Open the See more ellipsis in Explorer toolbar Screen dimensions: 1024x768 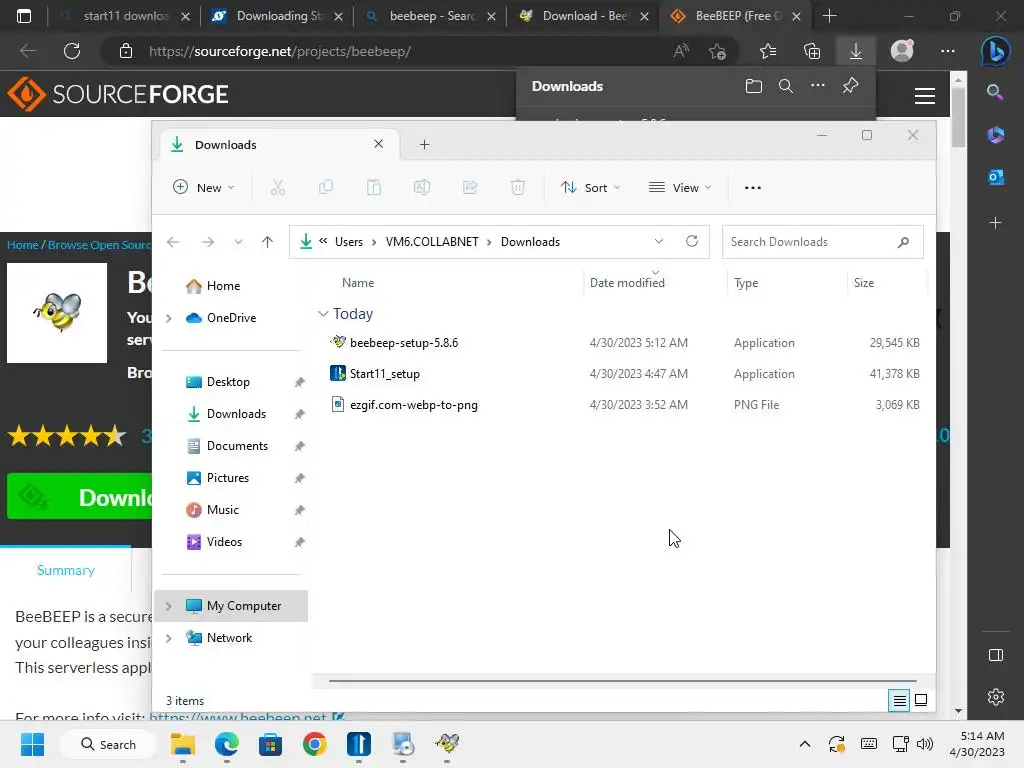pos(752,188)
